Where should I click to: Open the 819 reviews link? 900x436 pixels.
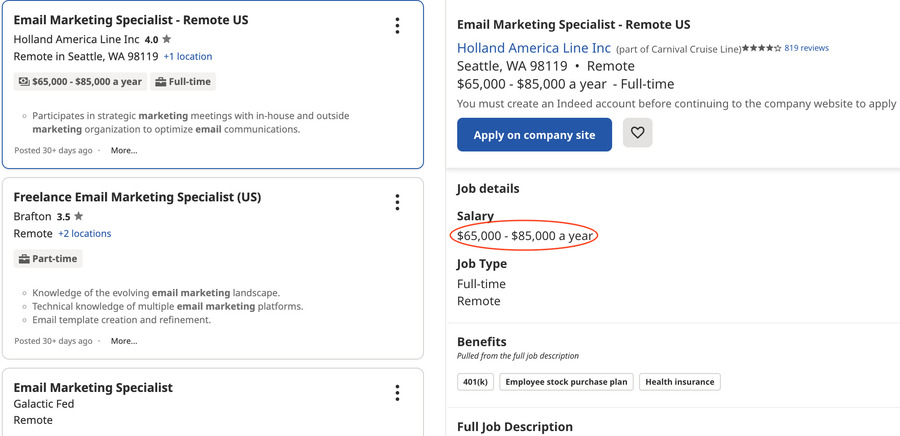[x=806, y=48]
